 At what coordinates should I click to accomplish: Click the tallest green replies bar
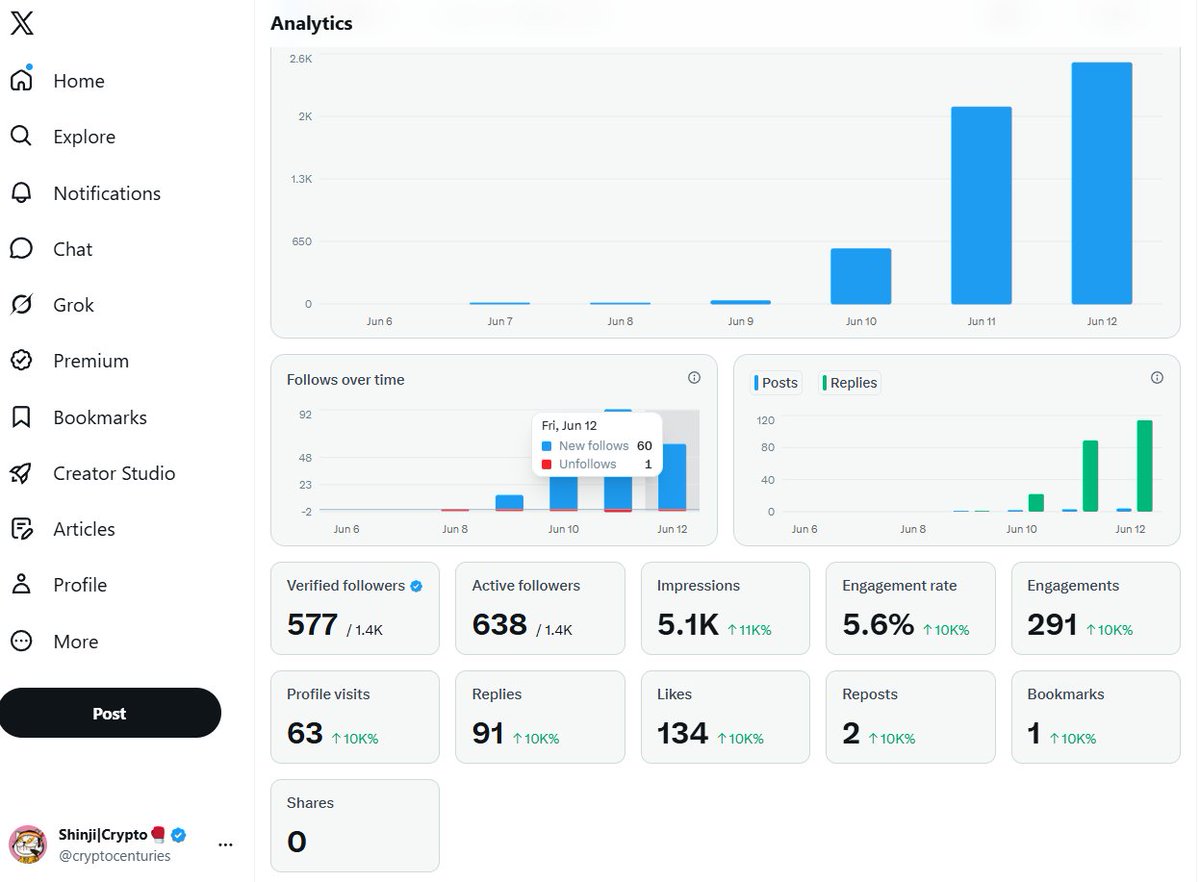(x=1145, y=466)
